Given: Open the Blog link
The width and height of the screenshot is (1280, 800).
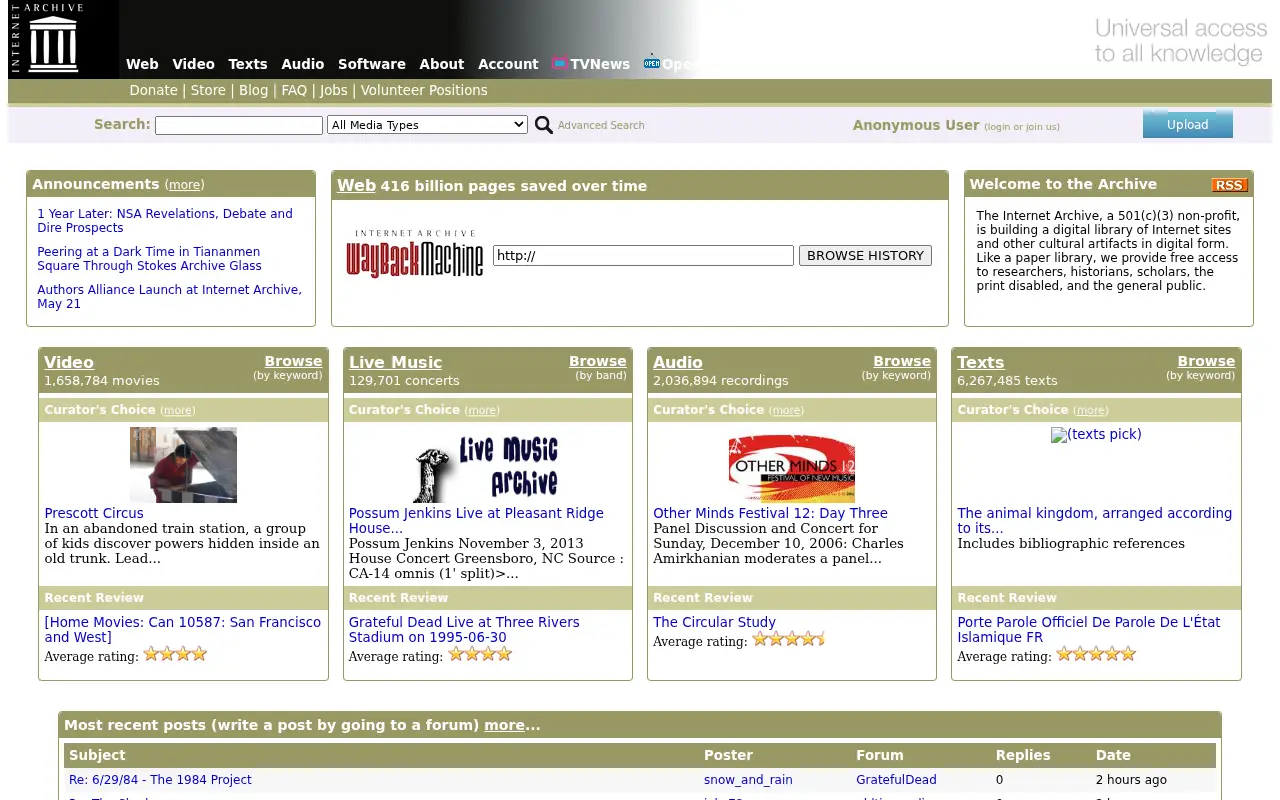Looking at the screenshot, I should pyautogui.click(x=254, y=90).
